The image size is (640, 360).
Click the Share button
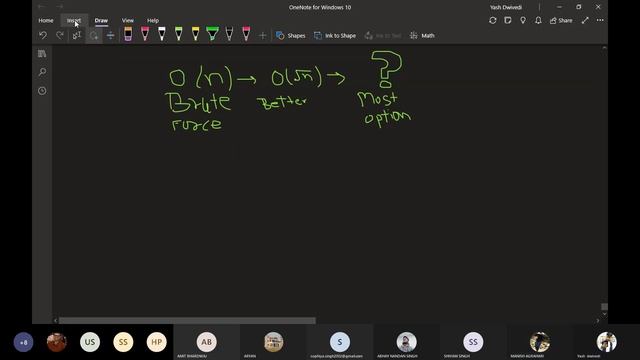561,20
